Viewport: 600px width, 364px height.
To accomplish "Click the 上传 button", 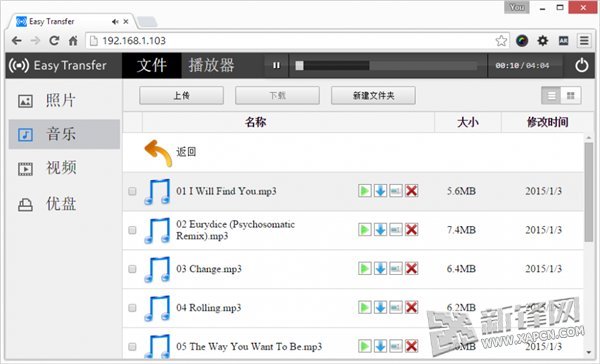I will click(x=181, y=95).
